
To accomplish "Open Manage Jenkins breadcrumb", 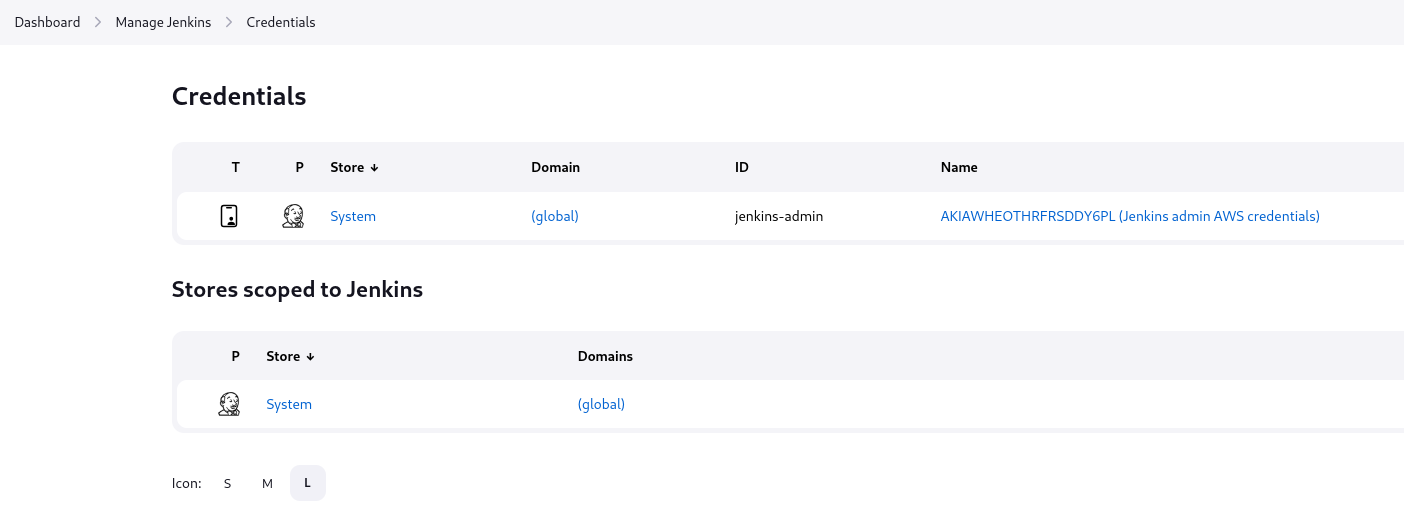I will point(163,22).
